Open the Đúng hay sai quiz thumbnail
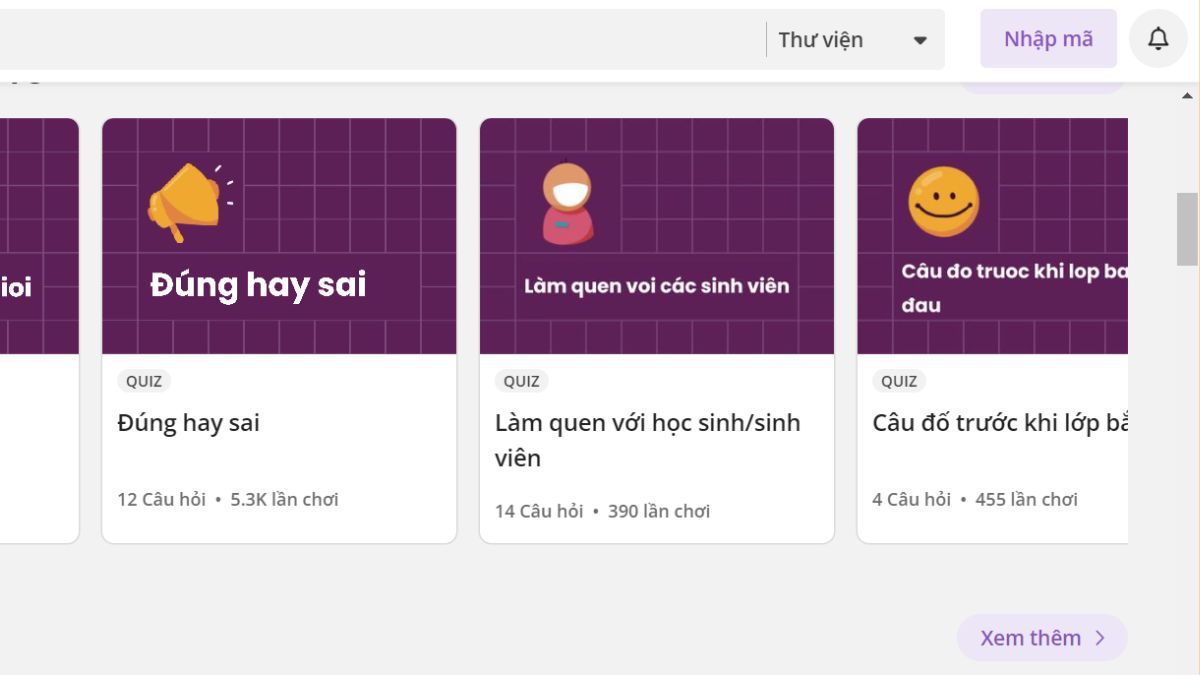Screen dimensions: 1200x675 click(x=279, y=236)
